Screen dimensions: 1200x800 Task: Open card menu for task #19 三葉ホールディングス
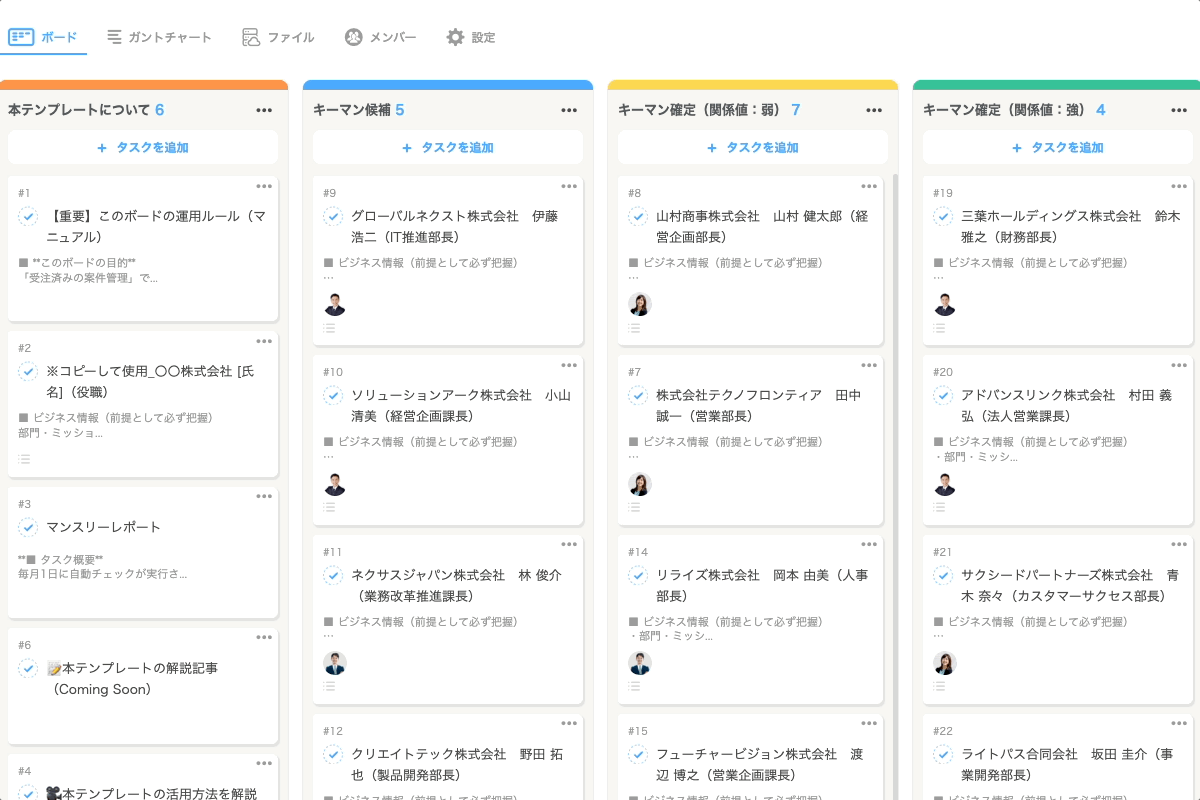pos(1179,186)
